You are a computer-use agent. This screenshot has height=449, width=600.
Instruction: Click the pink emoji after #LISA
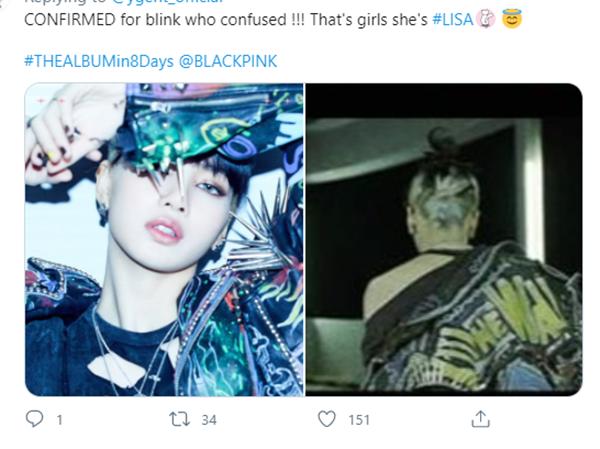coord(485,19)
